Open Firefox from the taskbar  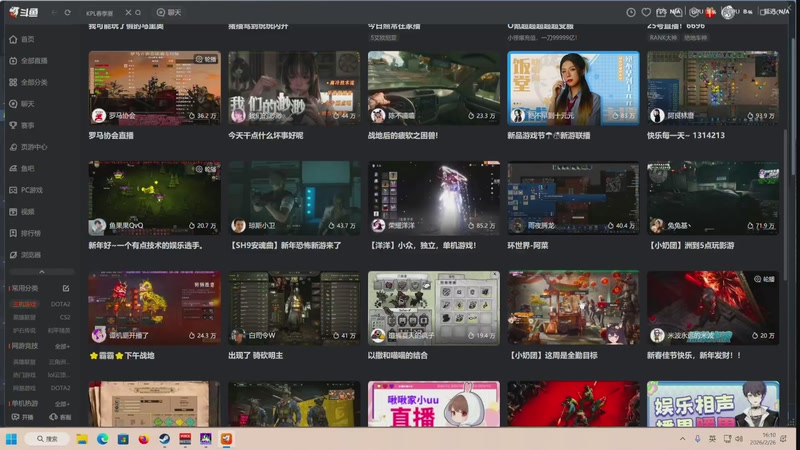click(143, 439)
